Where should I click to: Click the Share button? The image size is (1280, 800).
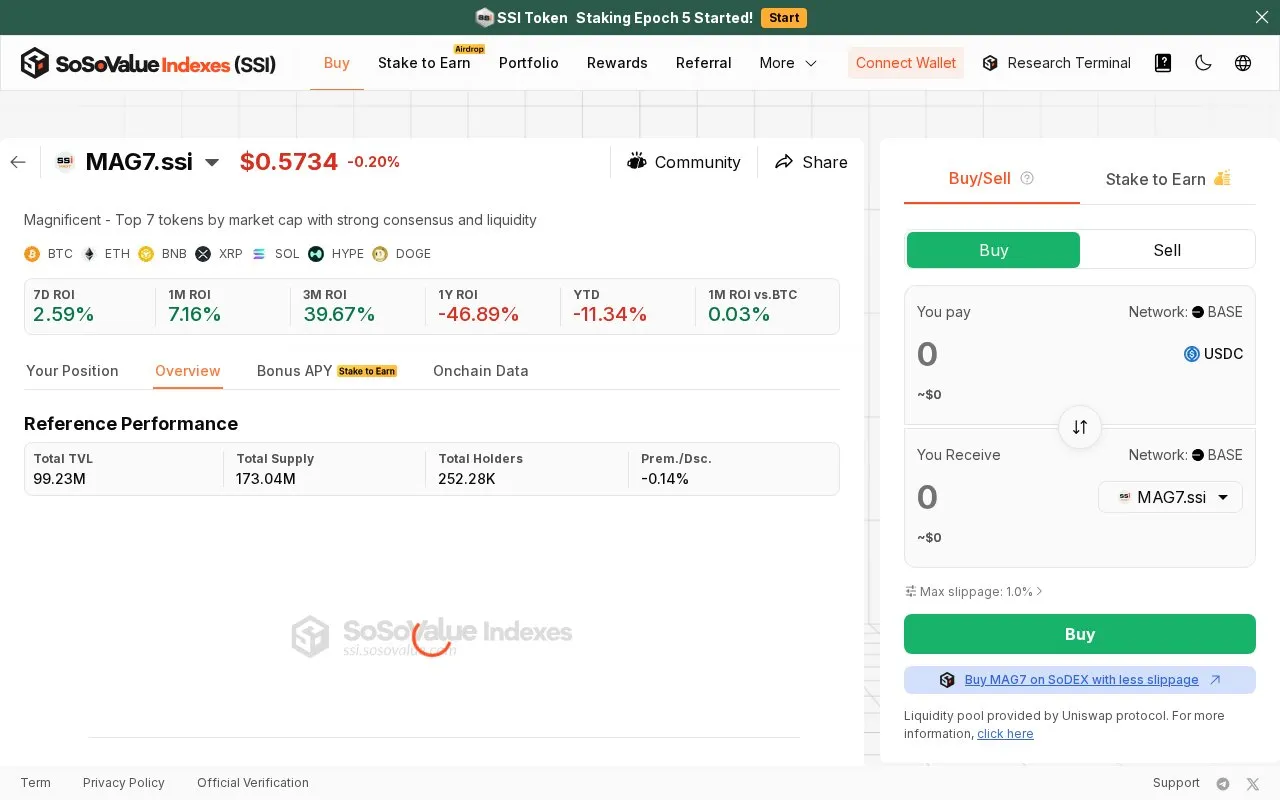811,162
